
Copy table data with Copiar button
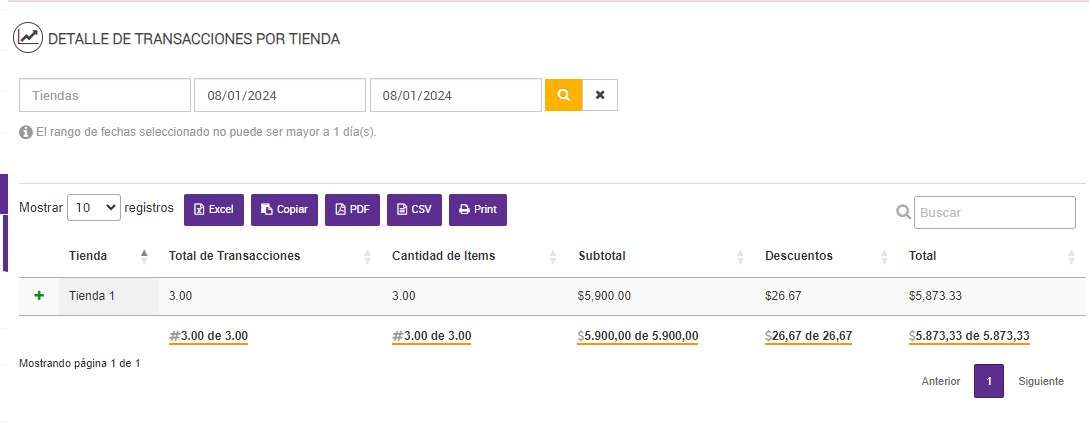click(x=284, y=210)
